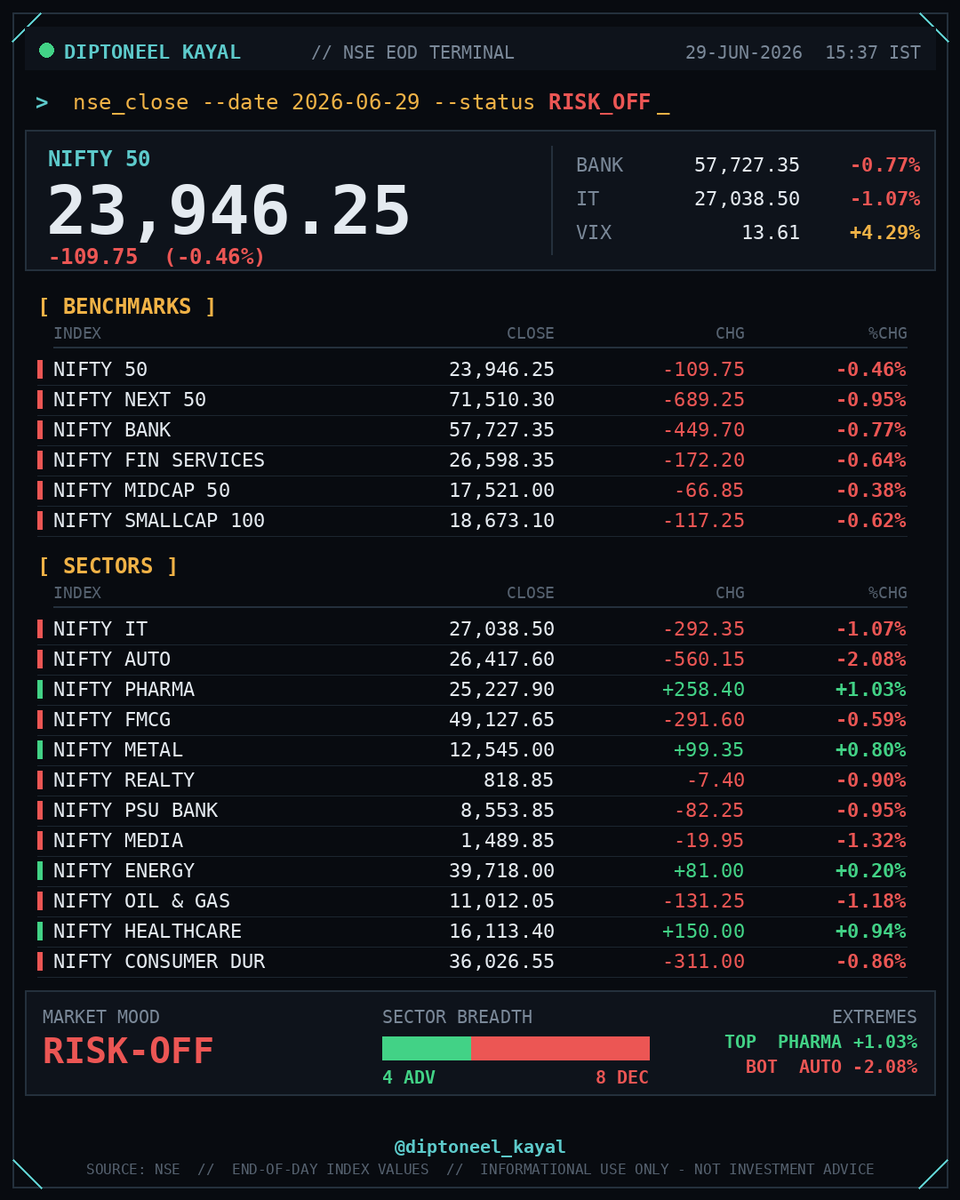
Task: Click the date 29-JUN-2026 in the header
Action: click(743, 52)
